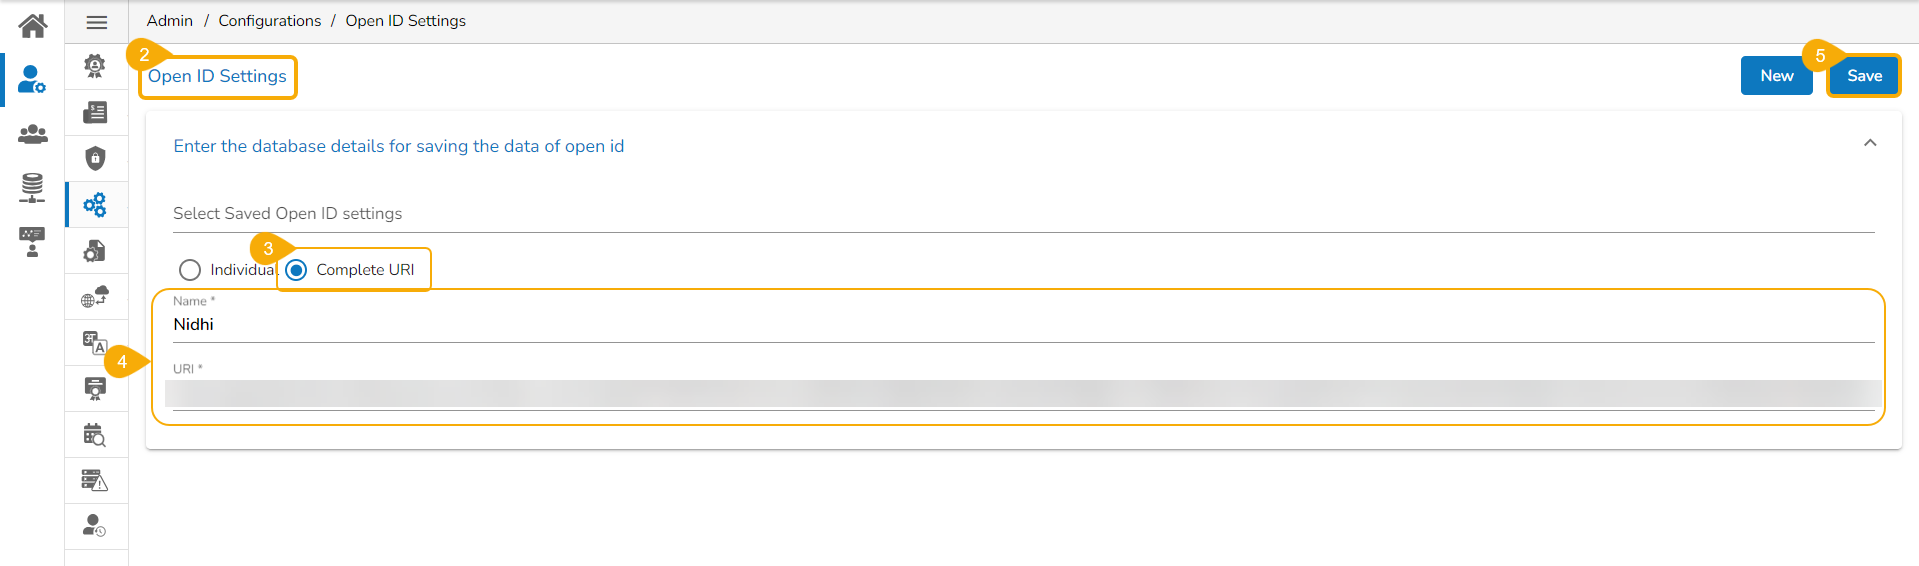Image resolution: width=1919 pixels, height=566 pixels.
Task: Open the shield security icon
Action: pyautogui.click(x=95, y=158)
